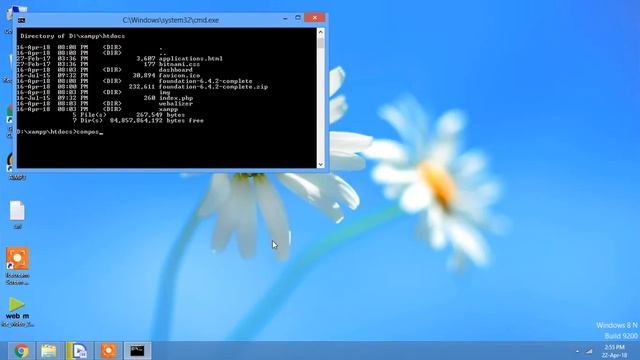Open the orange recorder app in taskbar
This screenshot has width=640, height=360.
coord(109,351)
